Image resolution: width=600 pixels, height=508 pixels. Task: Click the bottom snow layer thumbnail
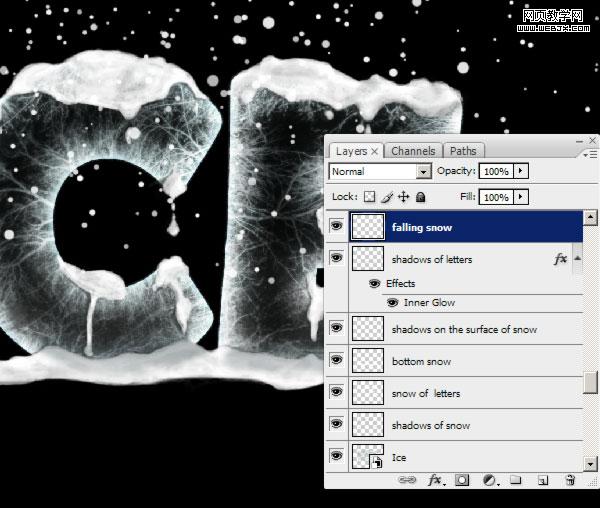pyautogui.click(x=368, y=360)
